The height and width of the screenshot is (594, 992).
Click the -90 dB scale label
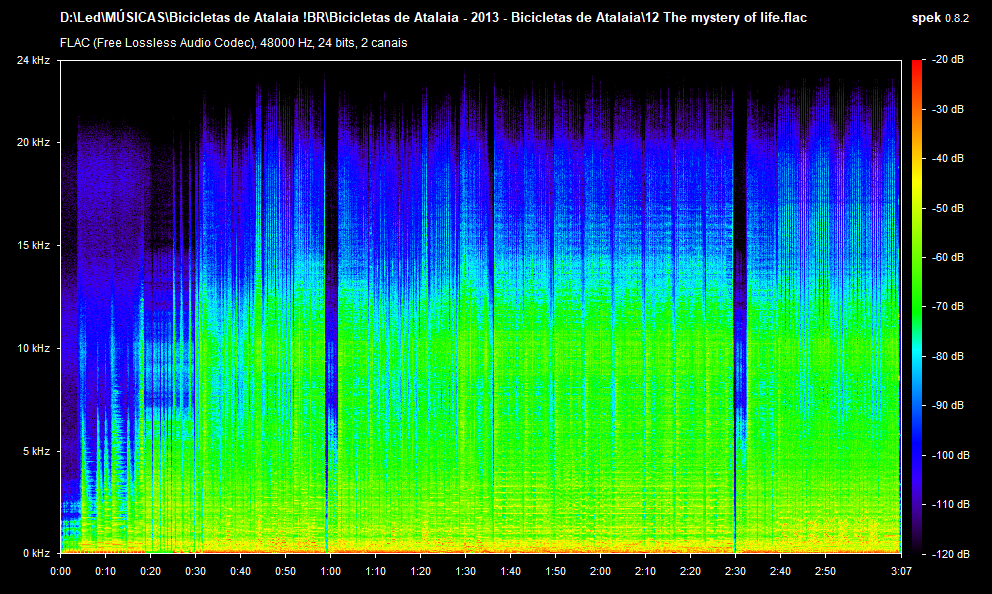click(948, 405)
